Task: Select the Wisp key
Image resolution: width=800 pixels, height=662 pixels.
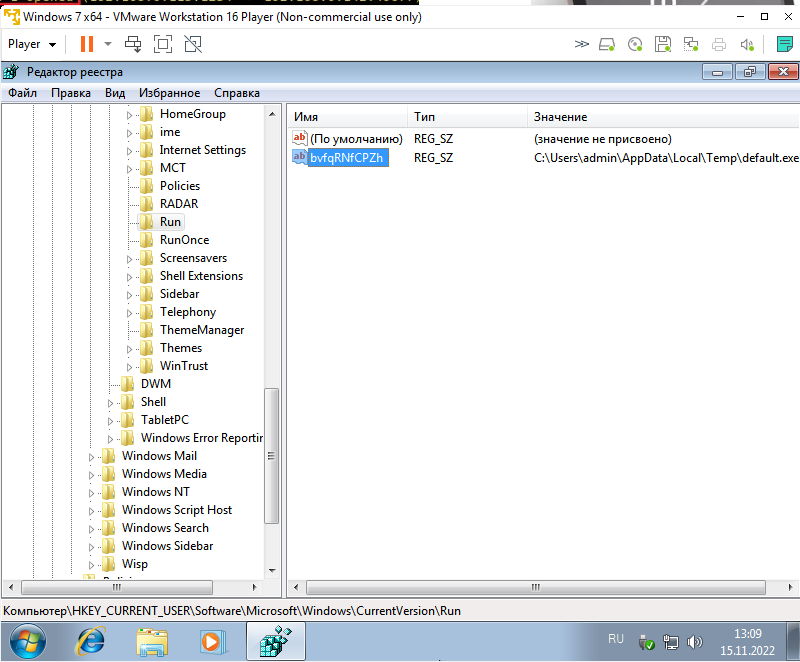Action: 135,564
